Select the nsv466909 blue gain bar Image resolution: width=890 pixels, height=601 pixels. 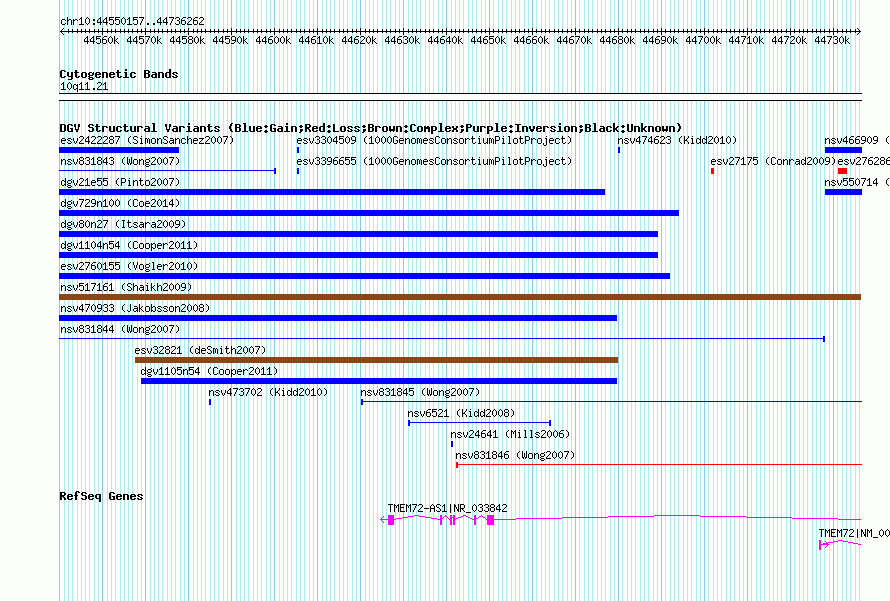pyautogui.click(x=843, y=150)
